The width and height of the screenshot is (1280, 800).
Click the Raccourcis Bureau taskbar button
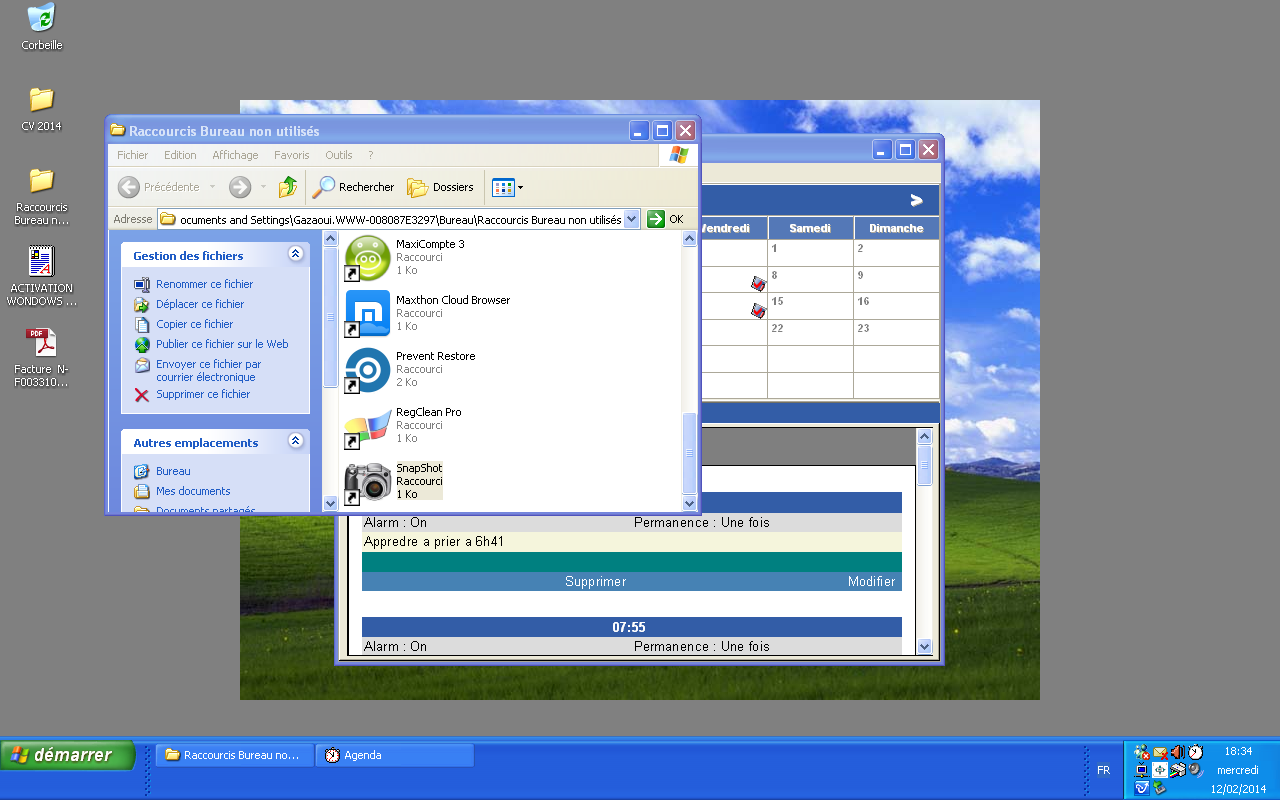tap(235, 755)
